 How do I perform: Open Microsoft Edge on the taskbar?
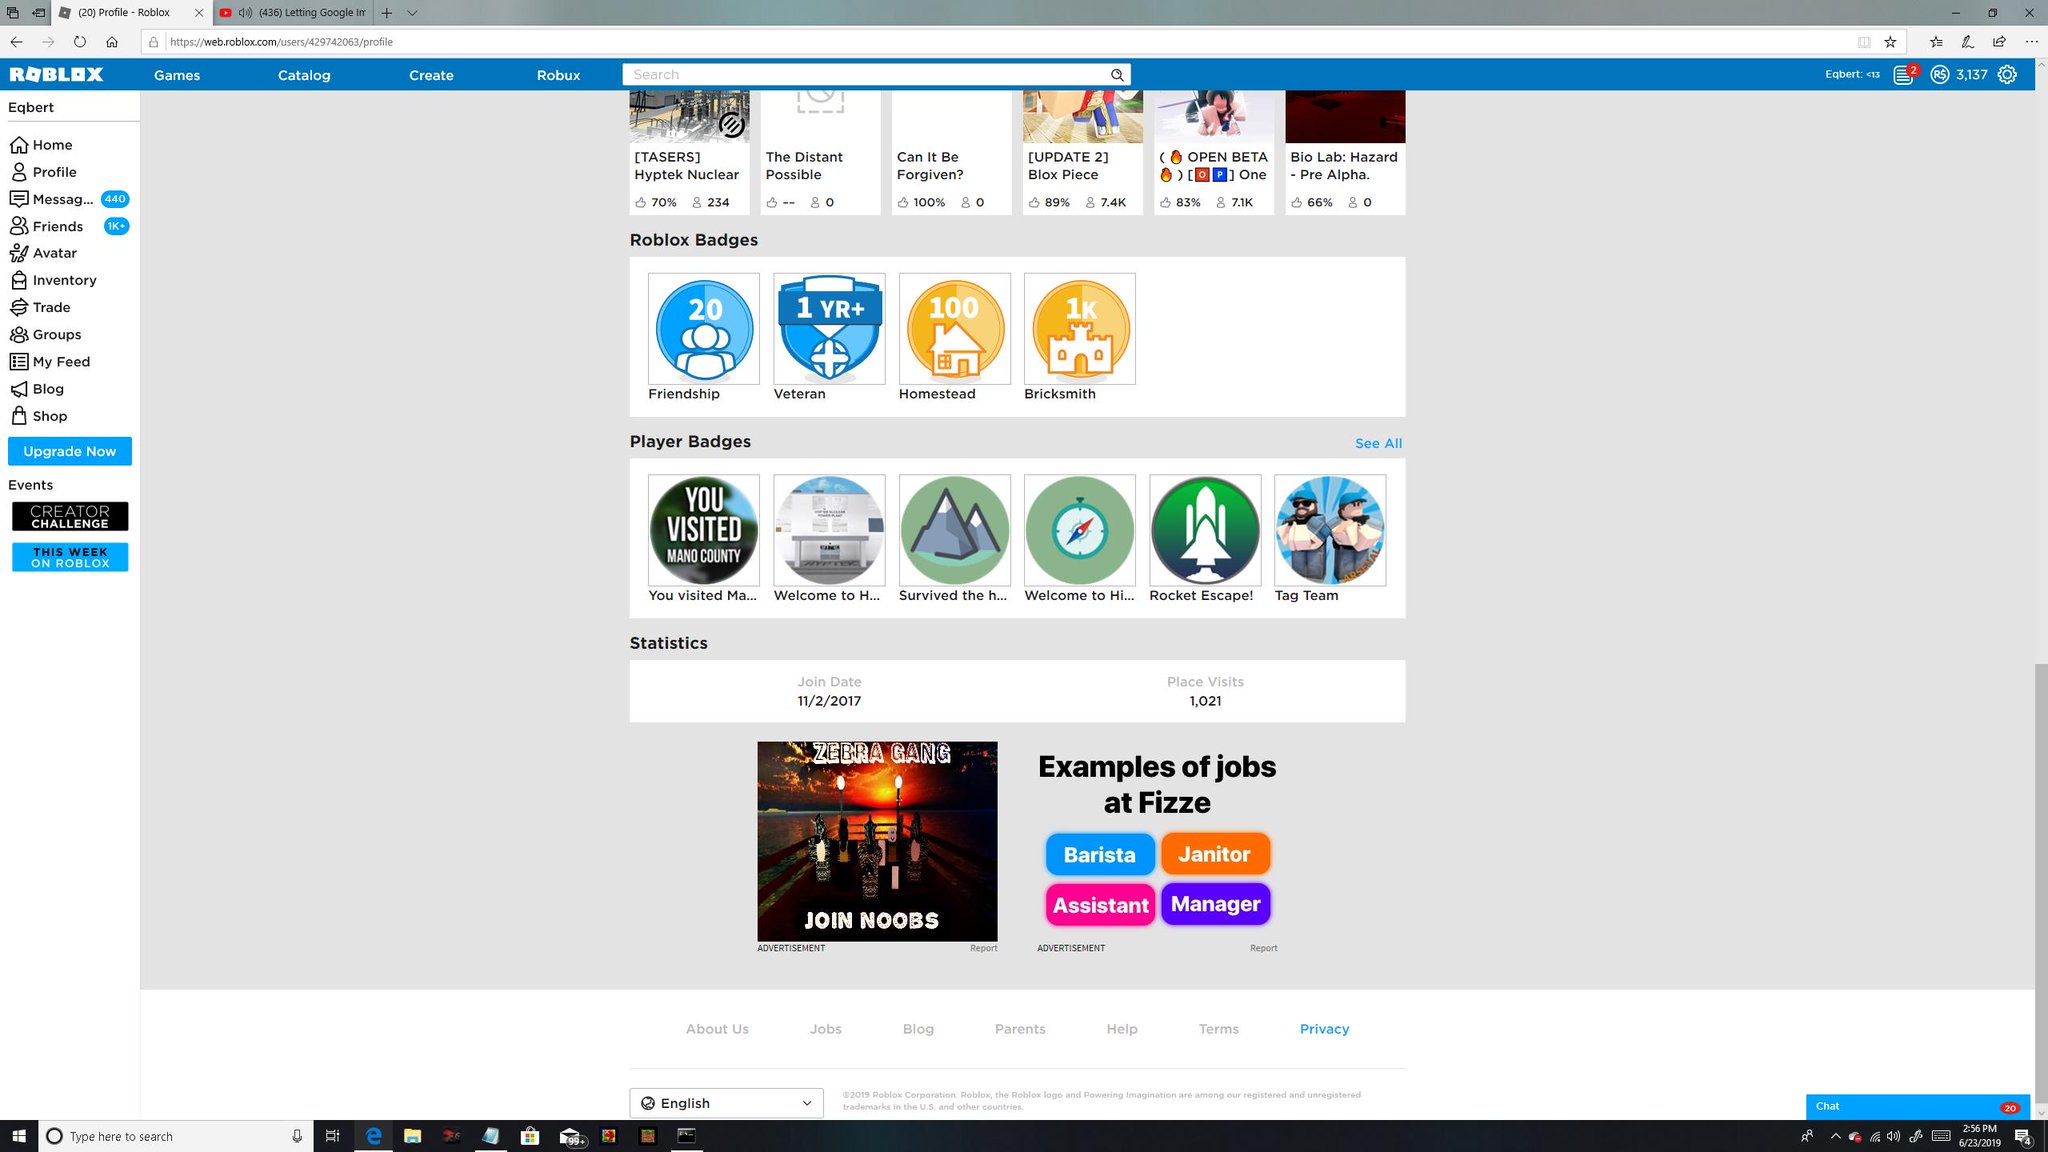tap(373, 1136)
